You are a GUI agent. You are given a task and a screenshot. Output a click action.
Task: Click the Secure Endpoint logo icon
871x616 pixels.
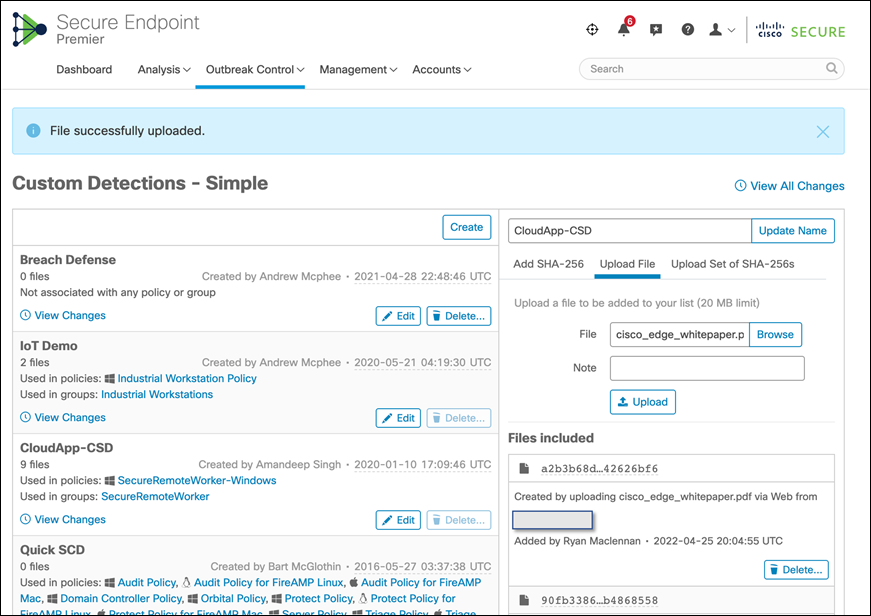click(x=29, y=29)
